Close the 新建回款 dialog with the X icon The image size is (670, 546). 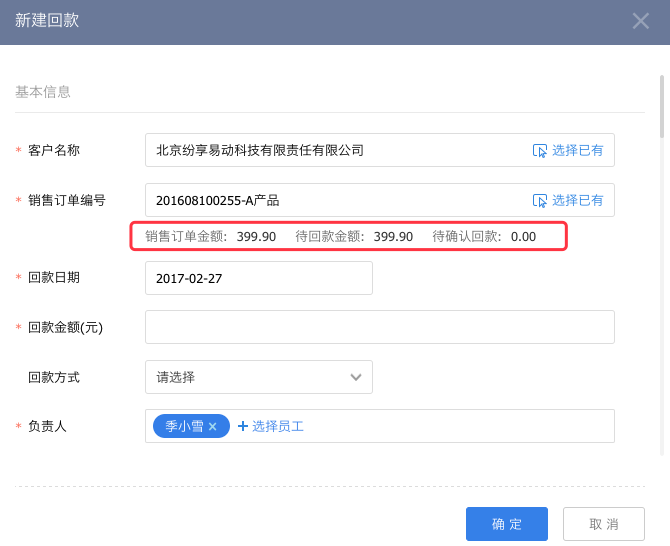click(x=641, y=21)
